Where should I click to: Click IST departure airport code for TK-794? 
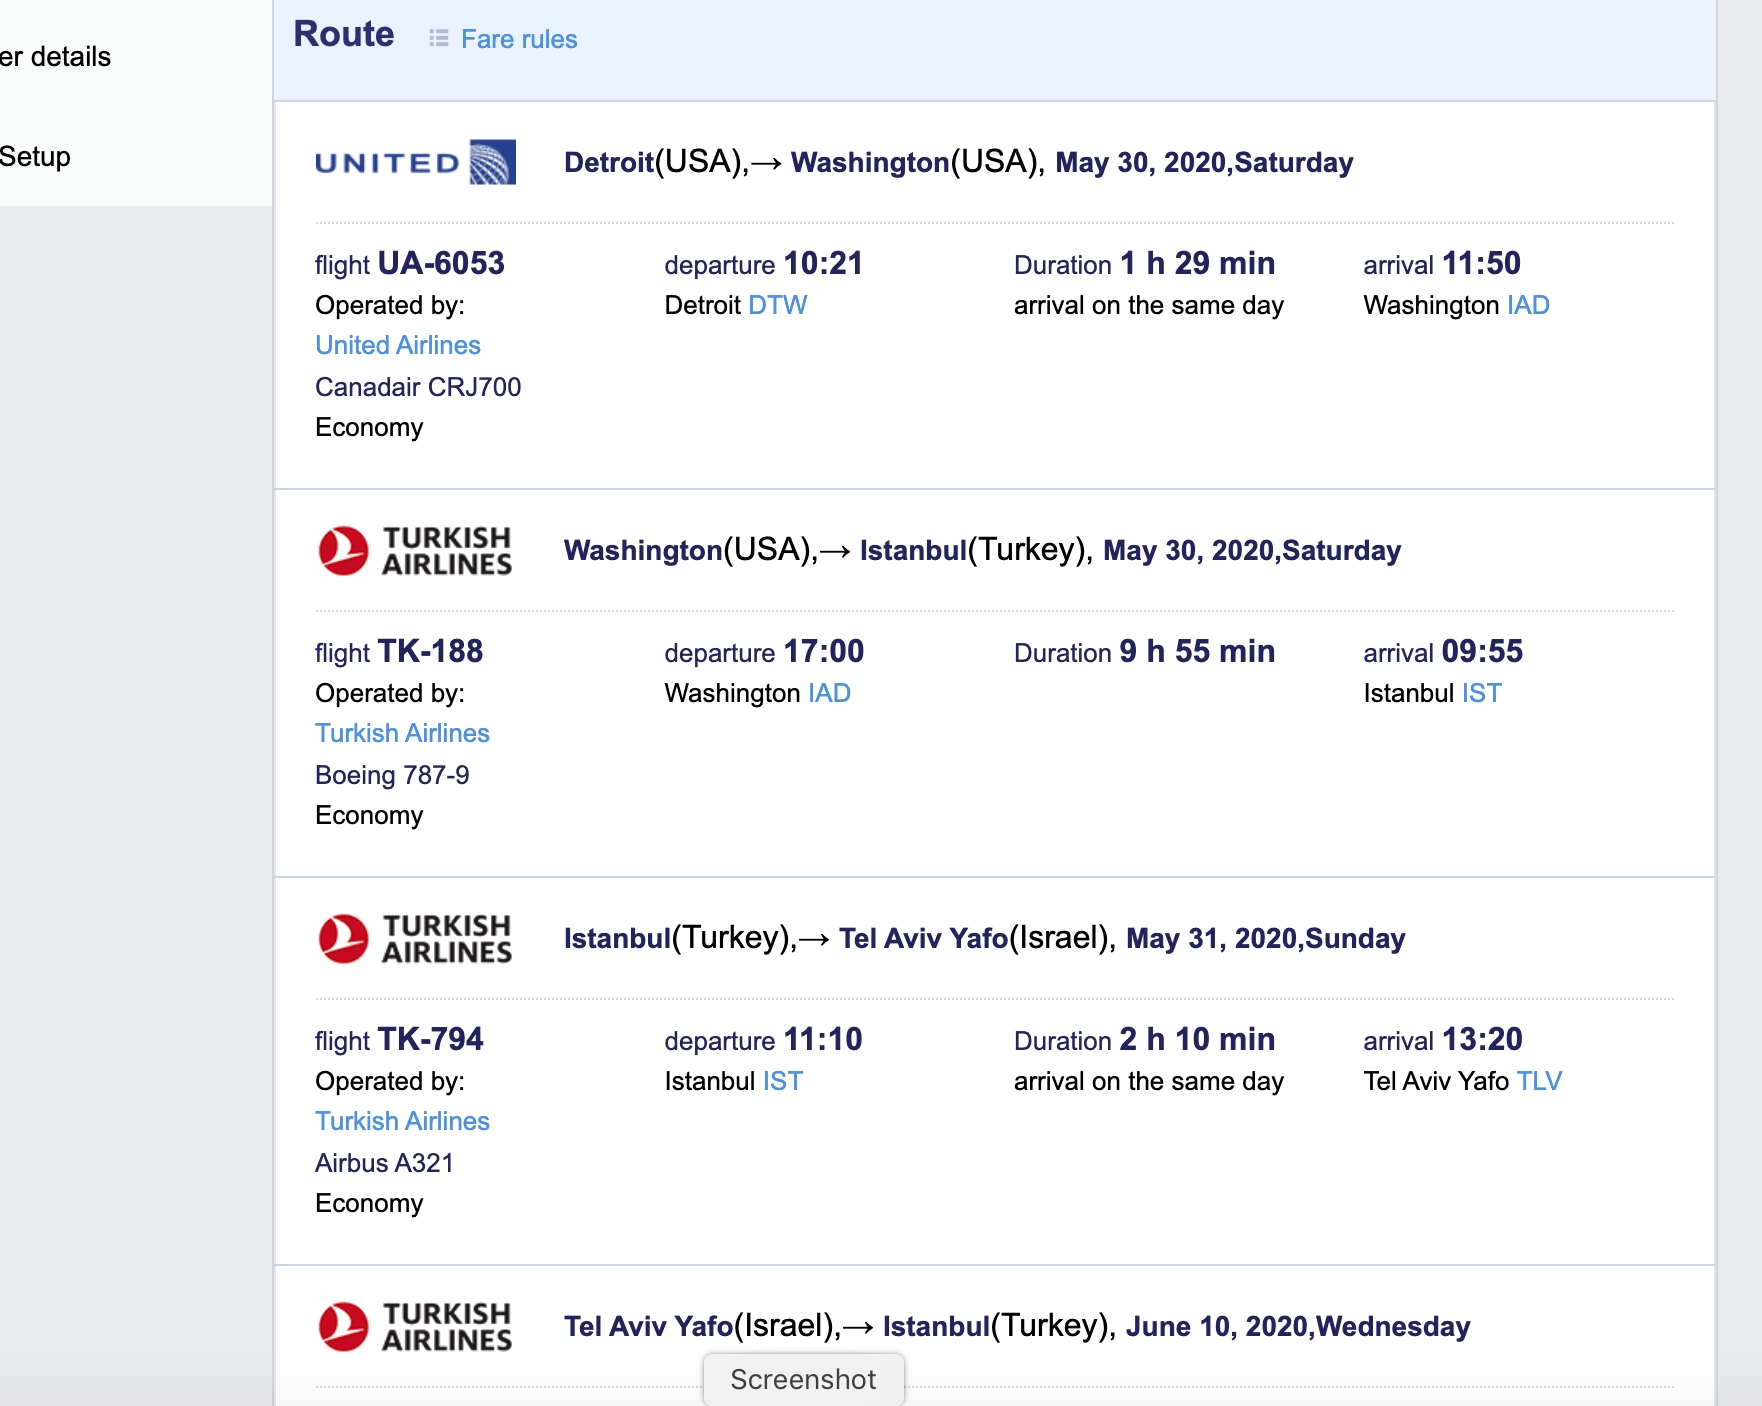[782, 1081]
